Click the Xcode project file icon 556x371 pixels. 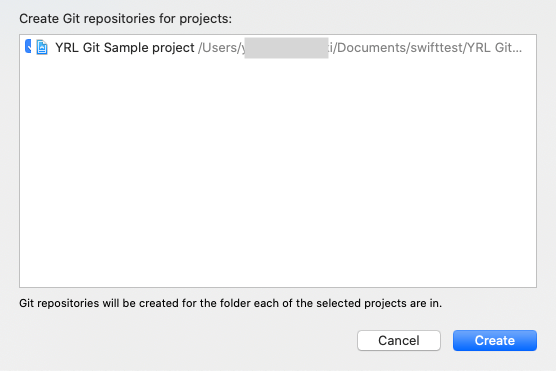coord(42,47)
